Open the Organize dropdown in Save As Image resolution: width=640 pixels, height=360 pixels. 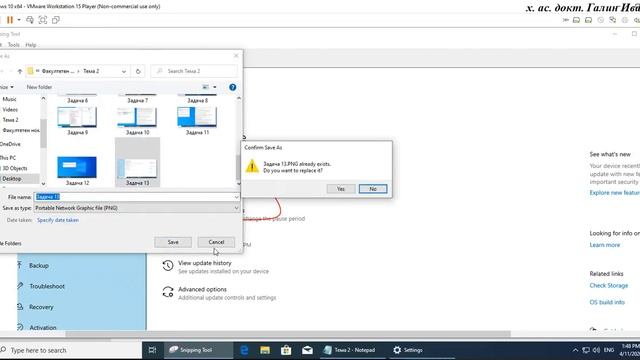[x=7, y=87]
